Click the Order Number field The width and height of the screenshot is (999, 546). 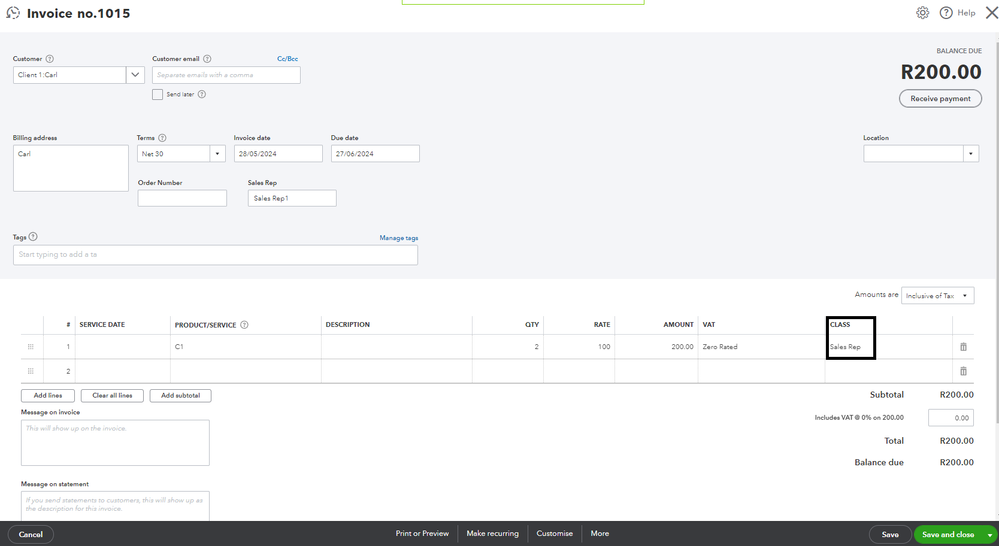[x=182, y=198]
